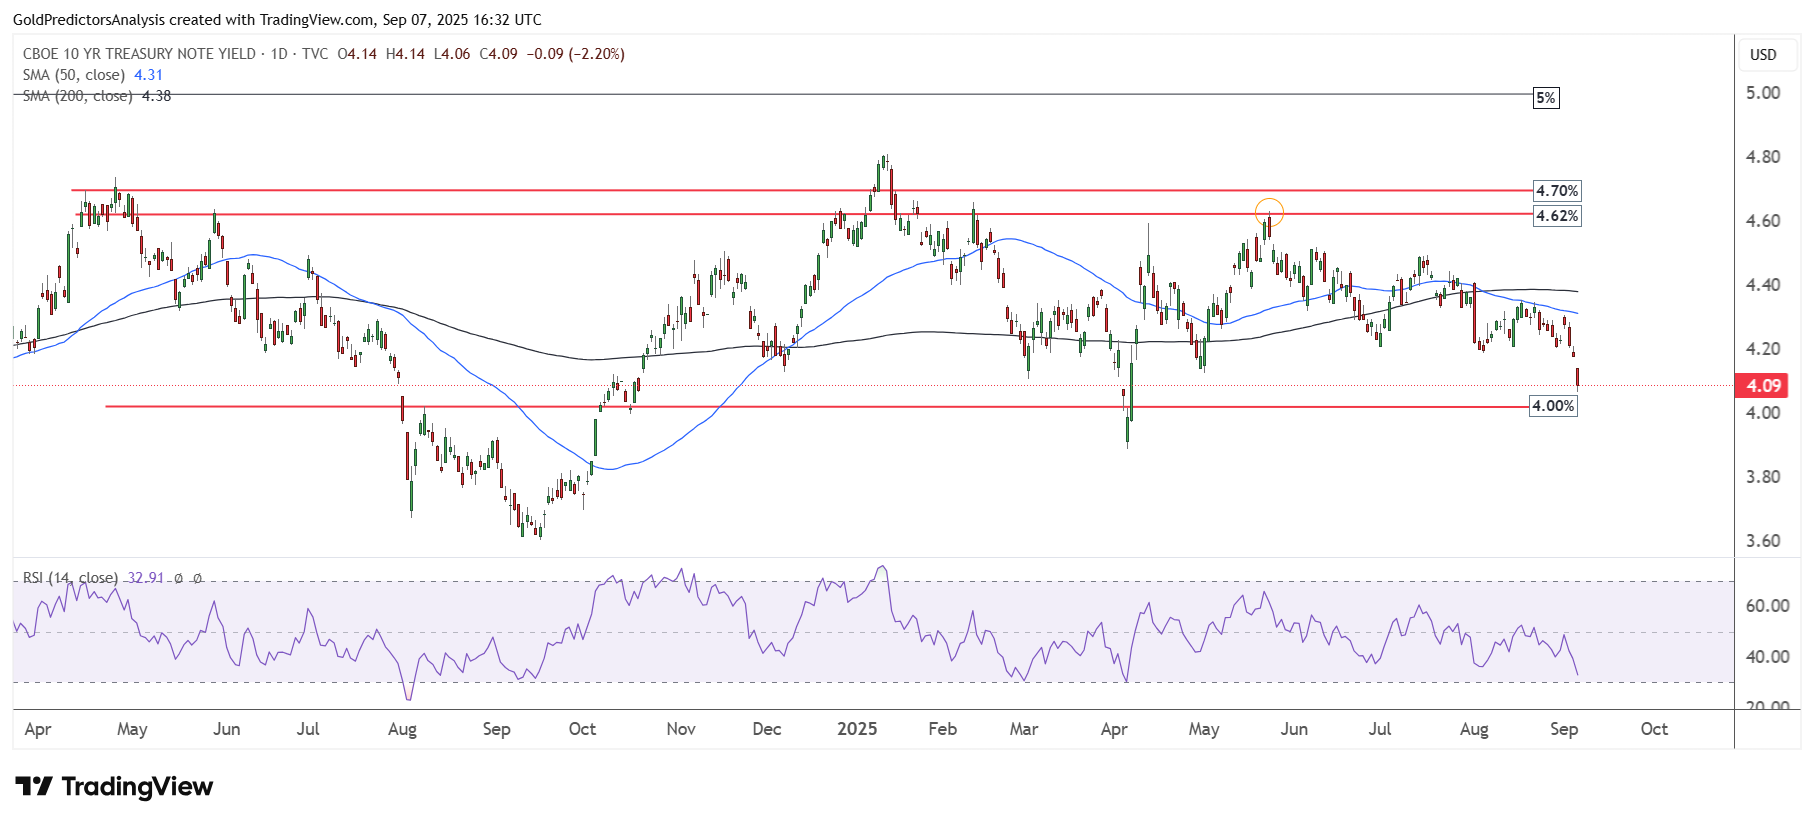Click the SMA 50 value 4.31

pyautogui.click(x=148, y=75)
